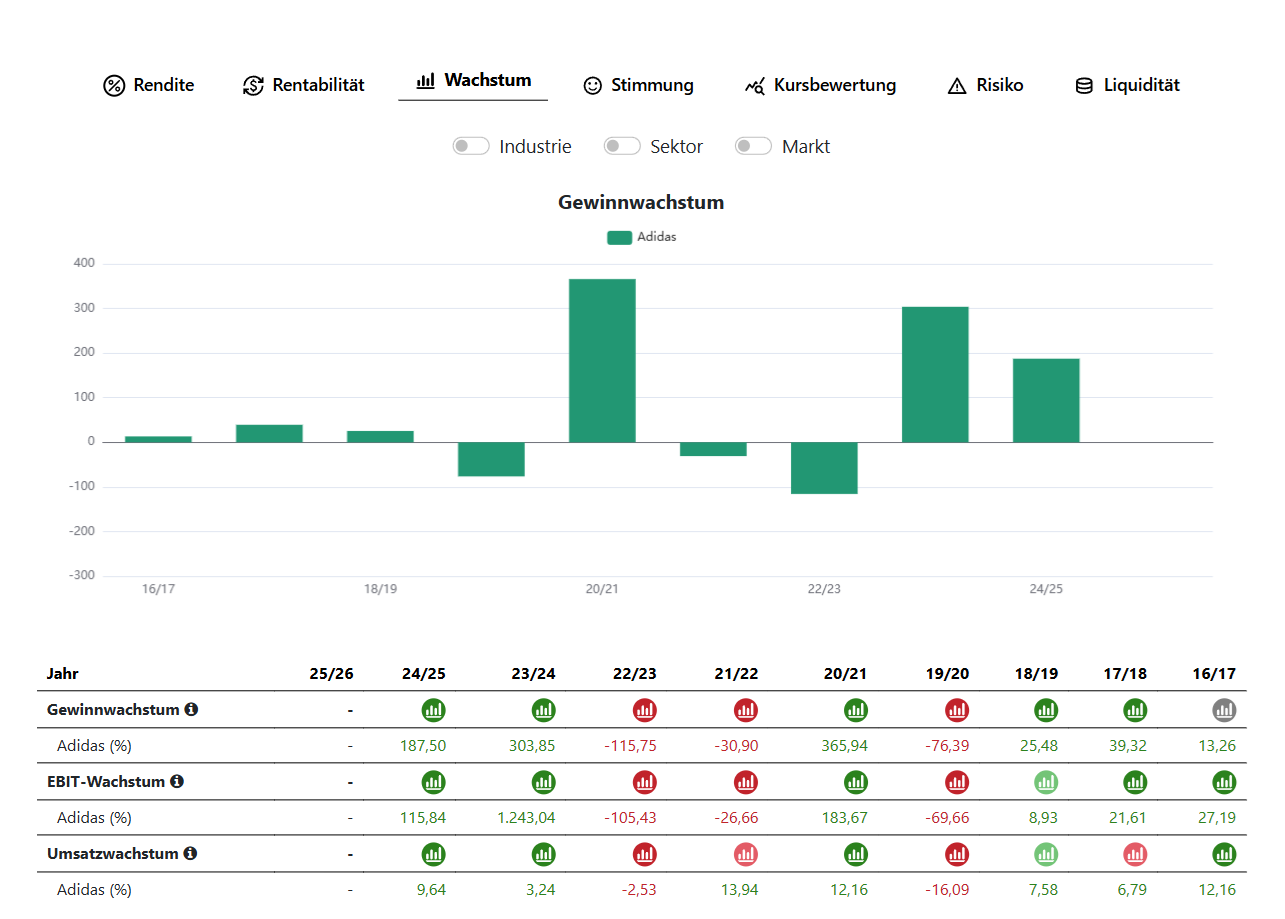Click the Gewinnwachstum value 13,26

coord(1218,746)
